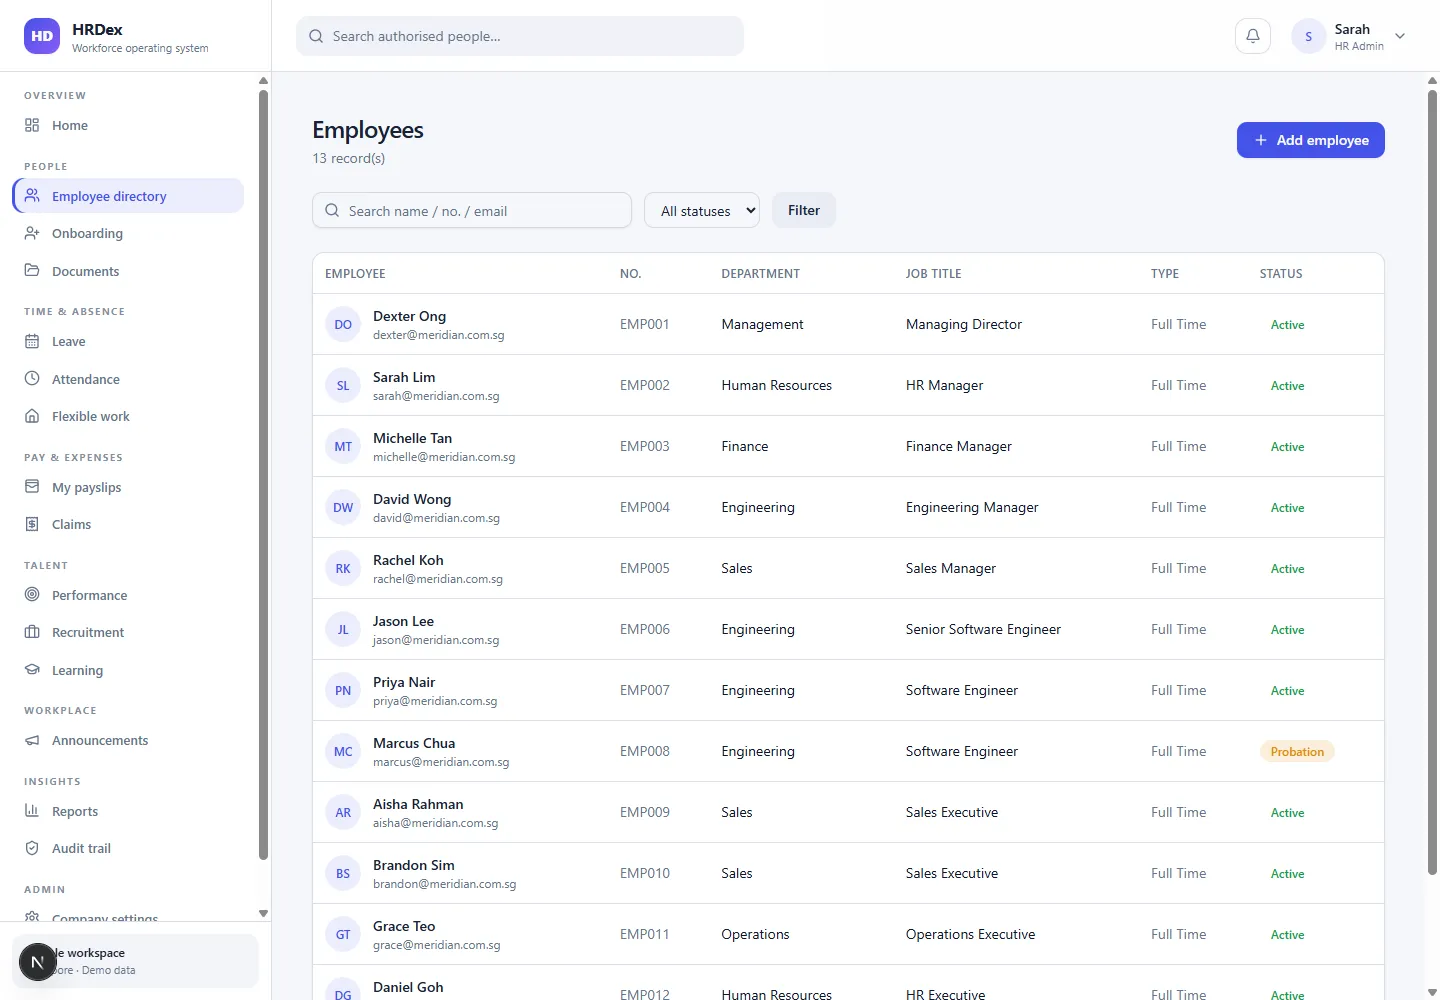
Task: Click the magnifier icon in the top search bar
Action: (316, 36)
